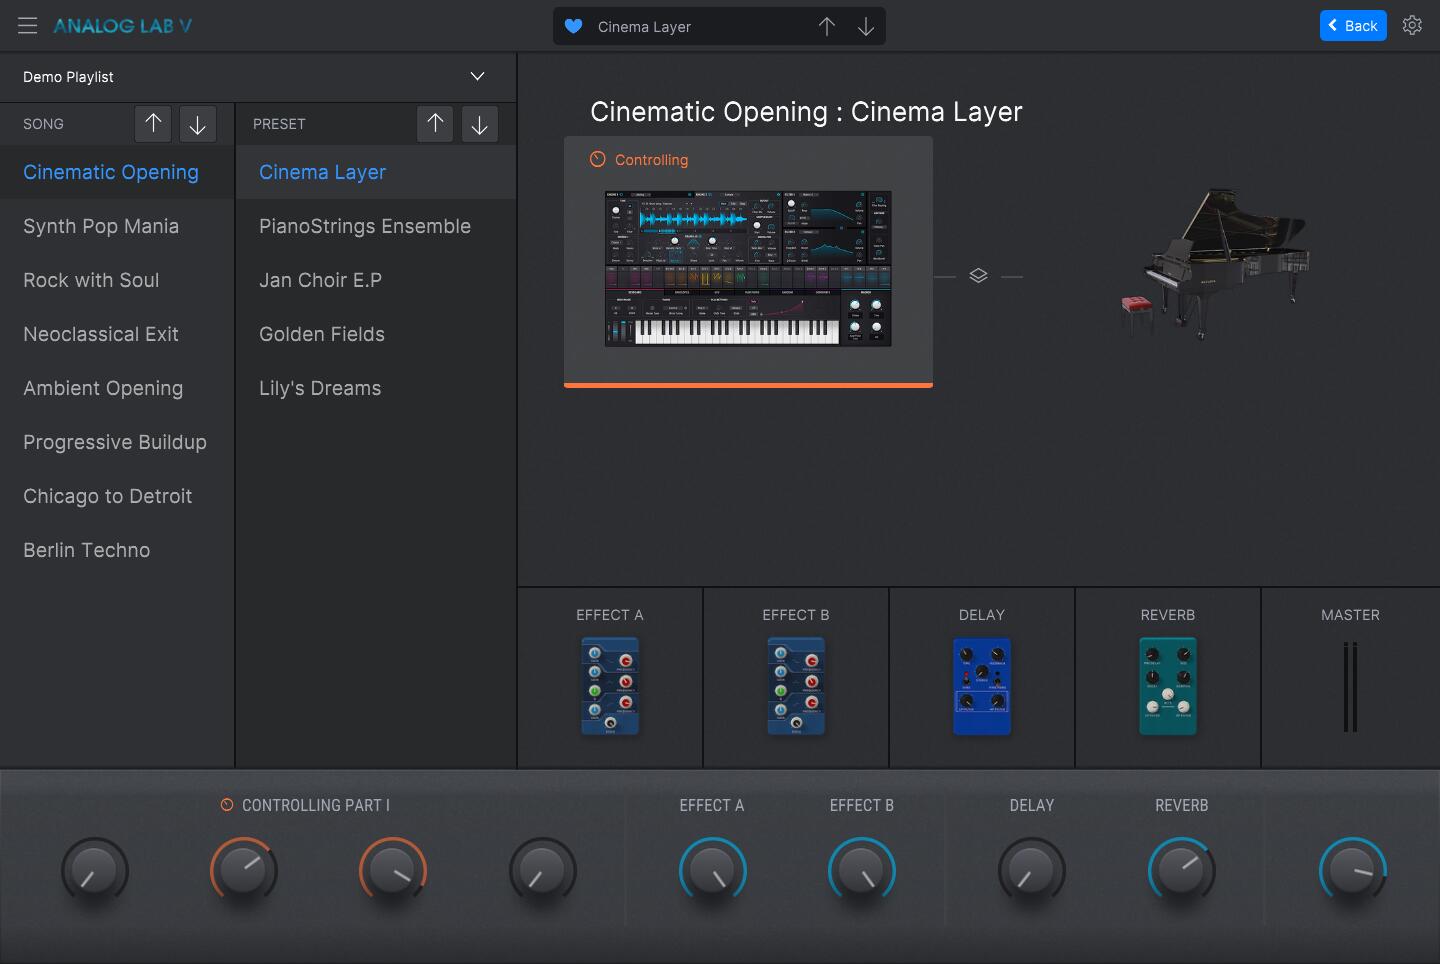
Task: Select the Rock with Soul song
Action: click(x=117, y=280)
